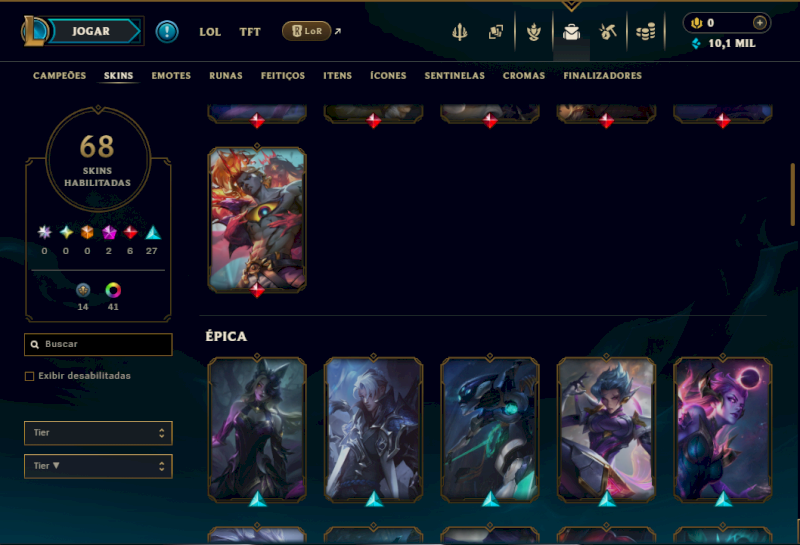Screen dimensions: 800x545
Task: Add RP with the plus icon
Action: click(760, 23)
